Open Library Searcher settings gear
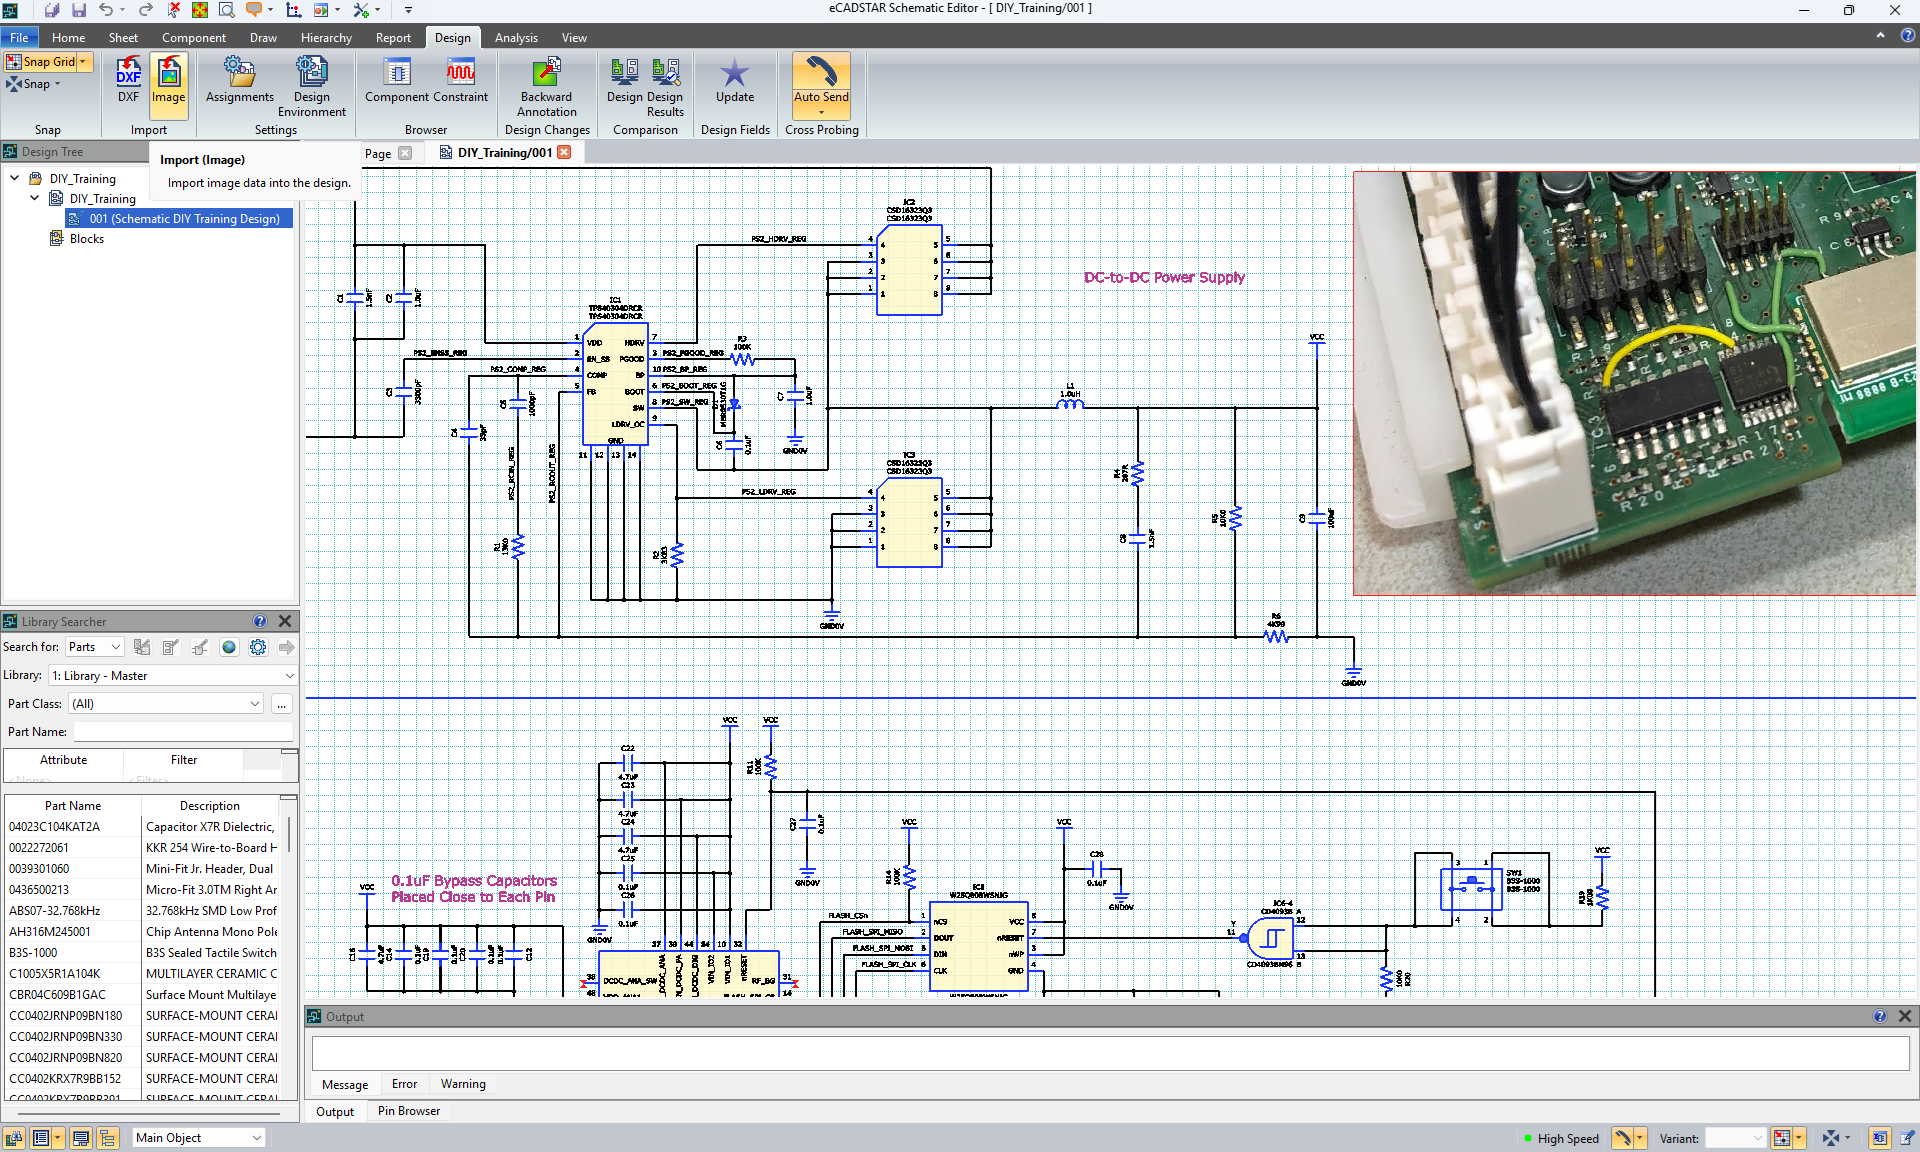This screenshot has height=1152, width=1920. [258, 647]
